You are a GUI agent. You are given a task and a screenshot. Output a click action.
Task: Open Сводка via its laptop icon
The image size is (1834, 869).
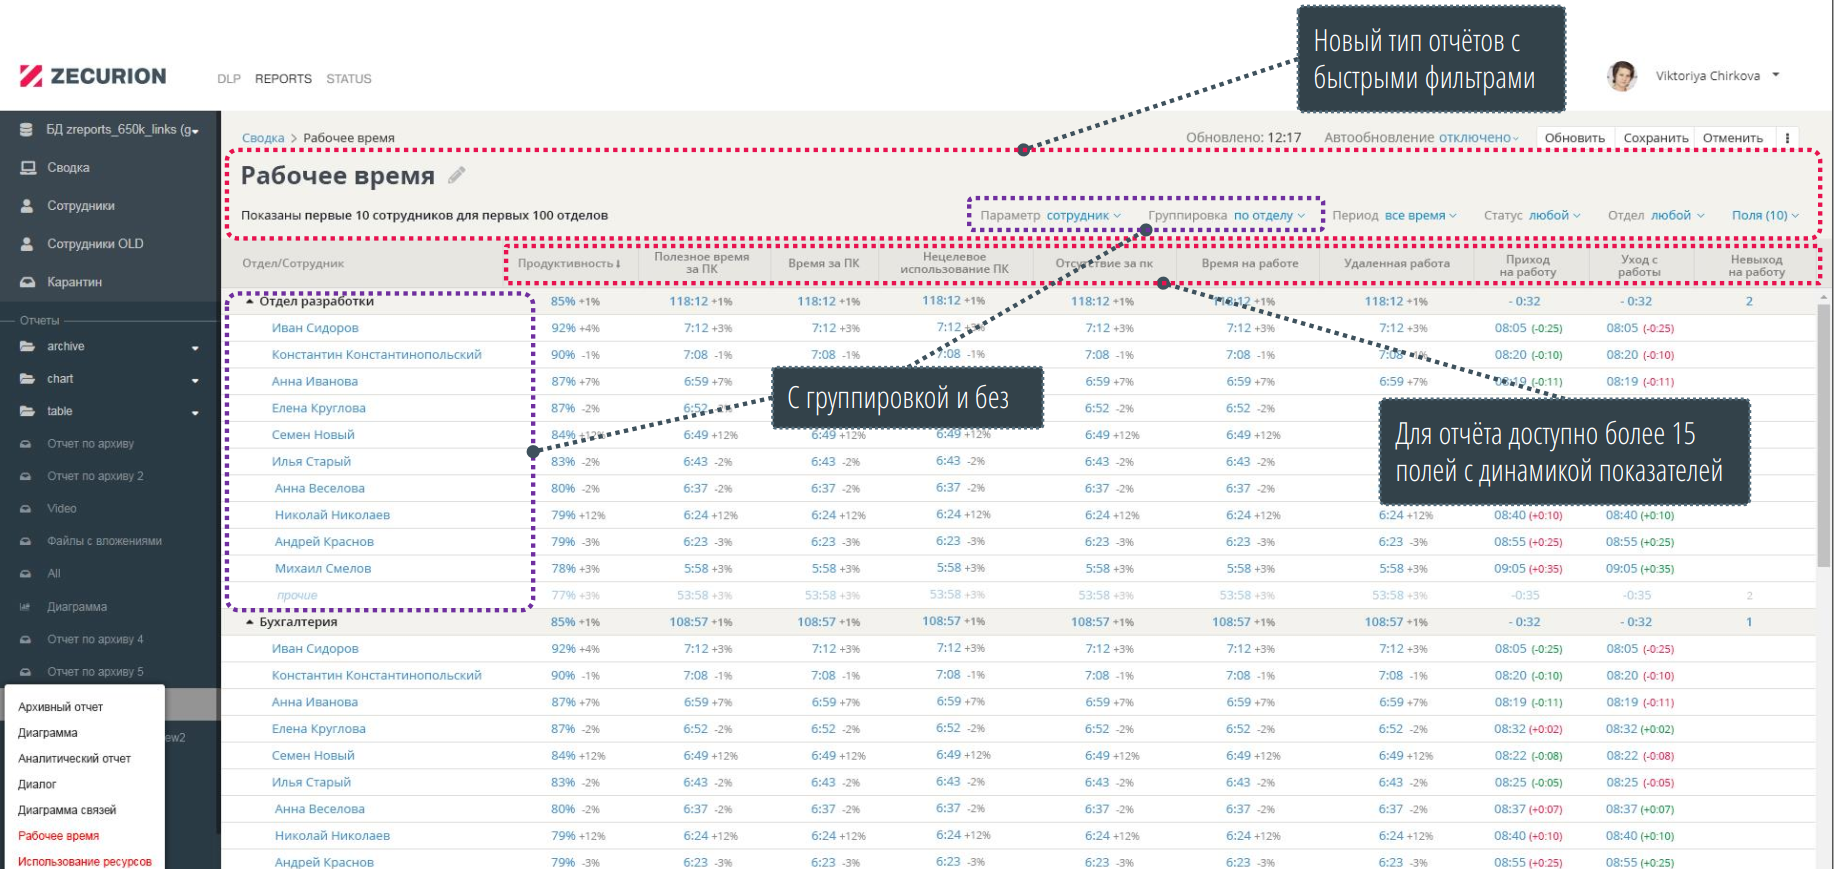click(x=28, y=168)
